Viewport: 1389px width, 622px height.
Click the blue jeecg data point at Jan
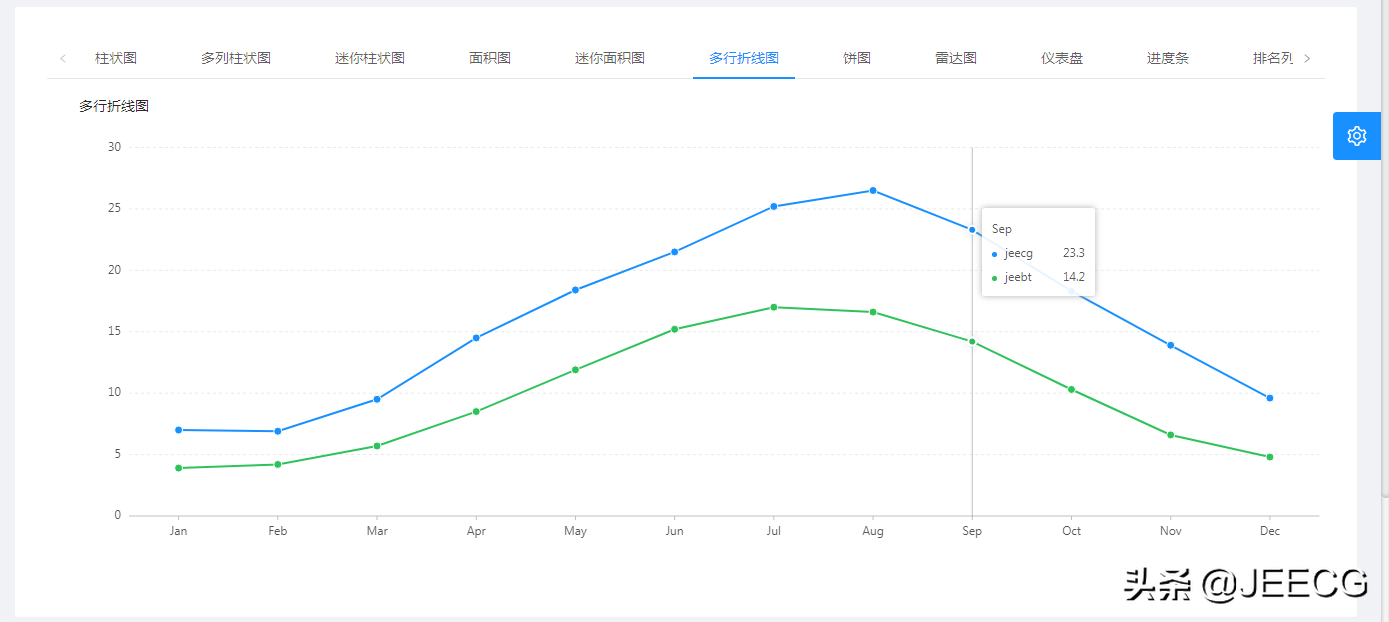click(179, 430)
